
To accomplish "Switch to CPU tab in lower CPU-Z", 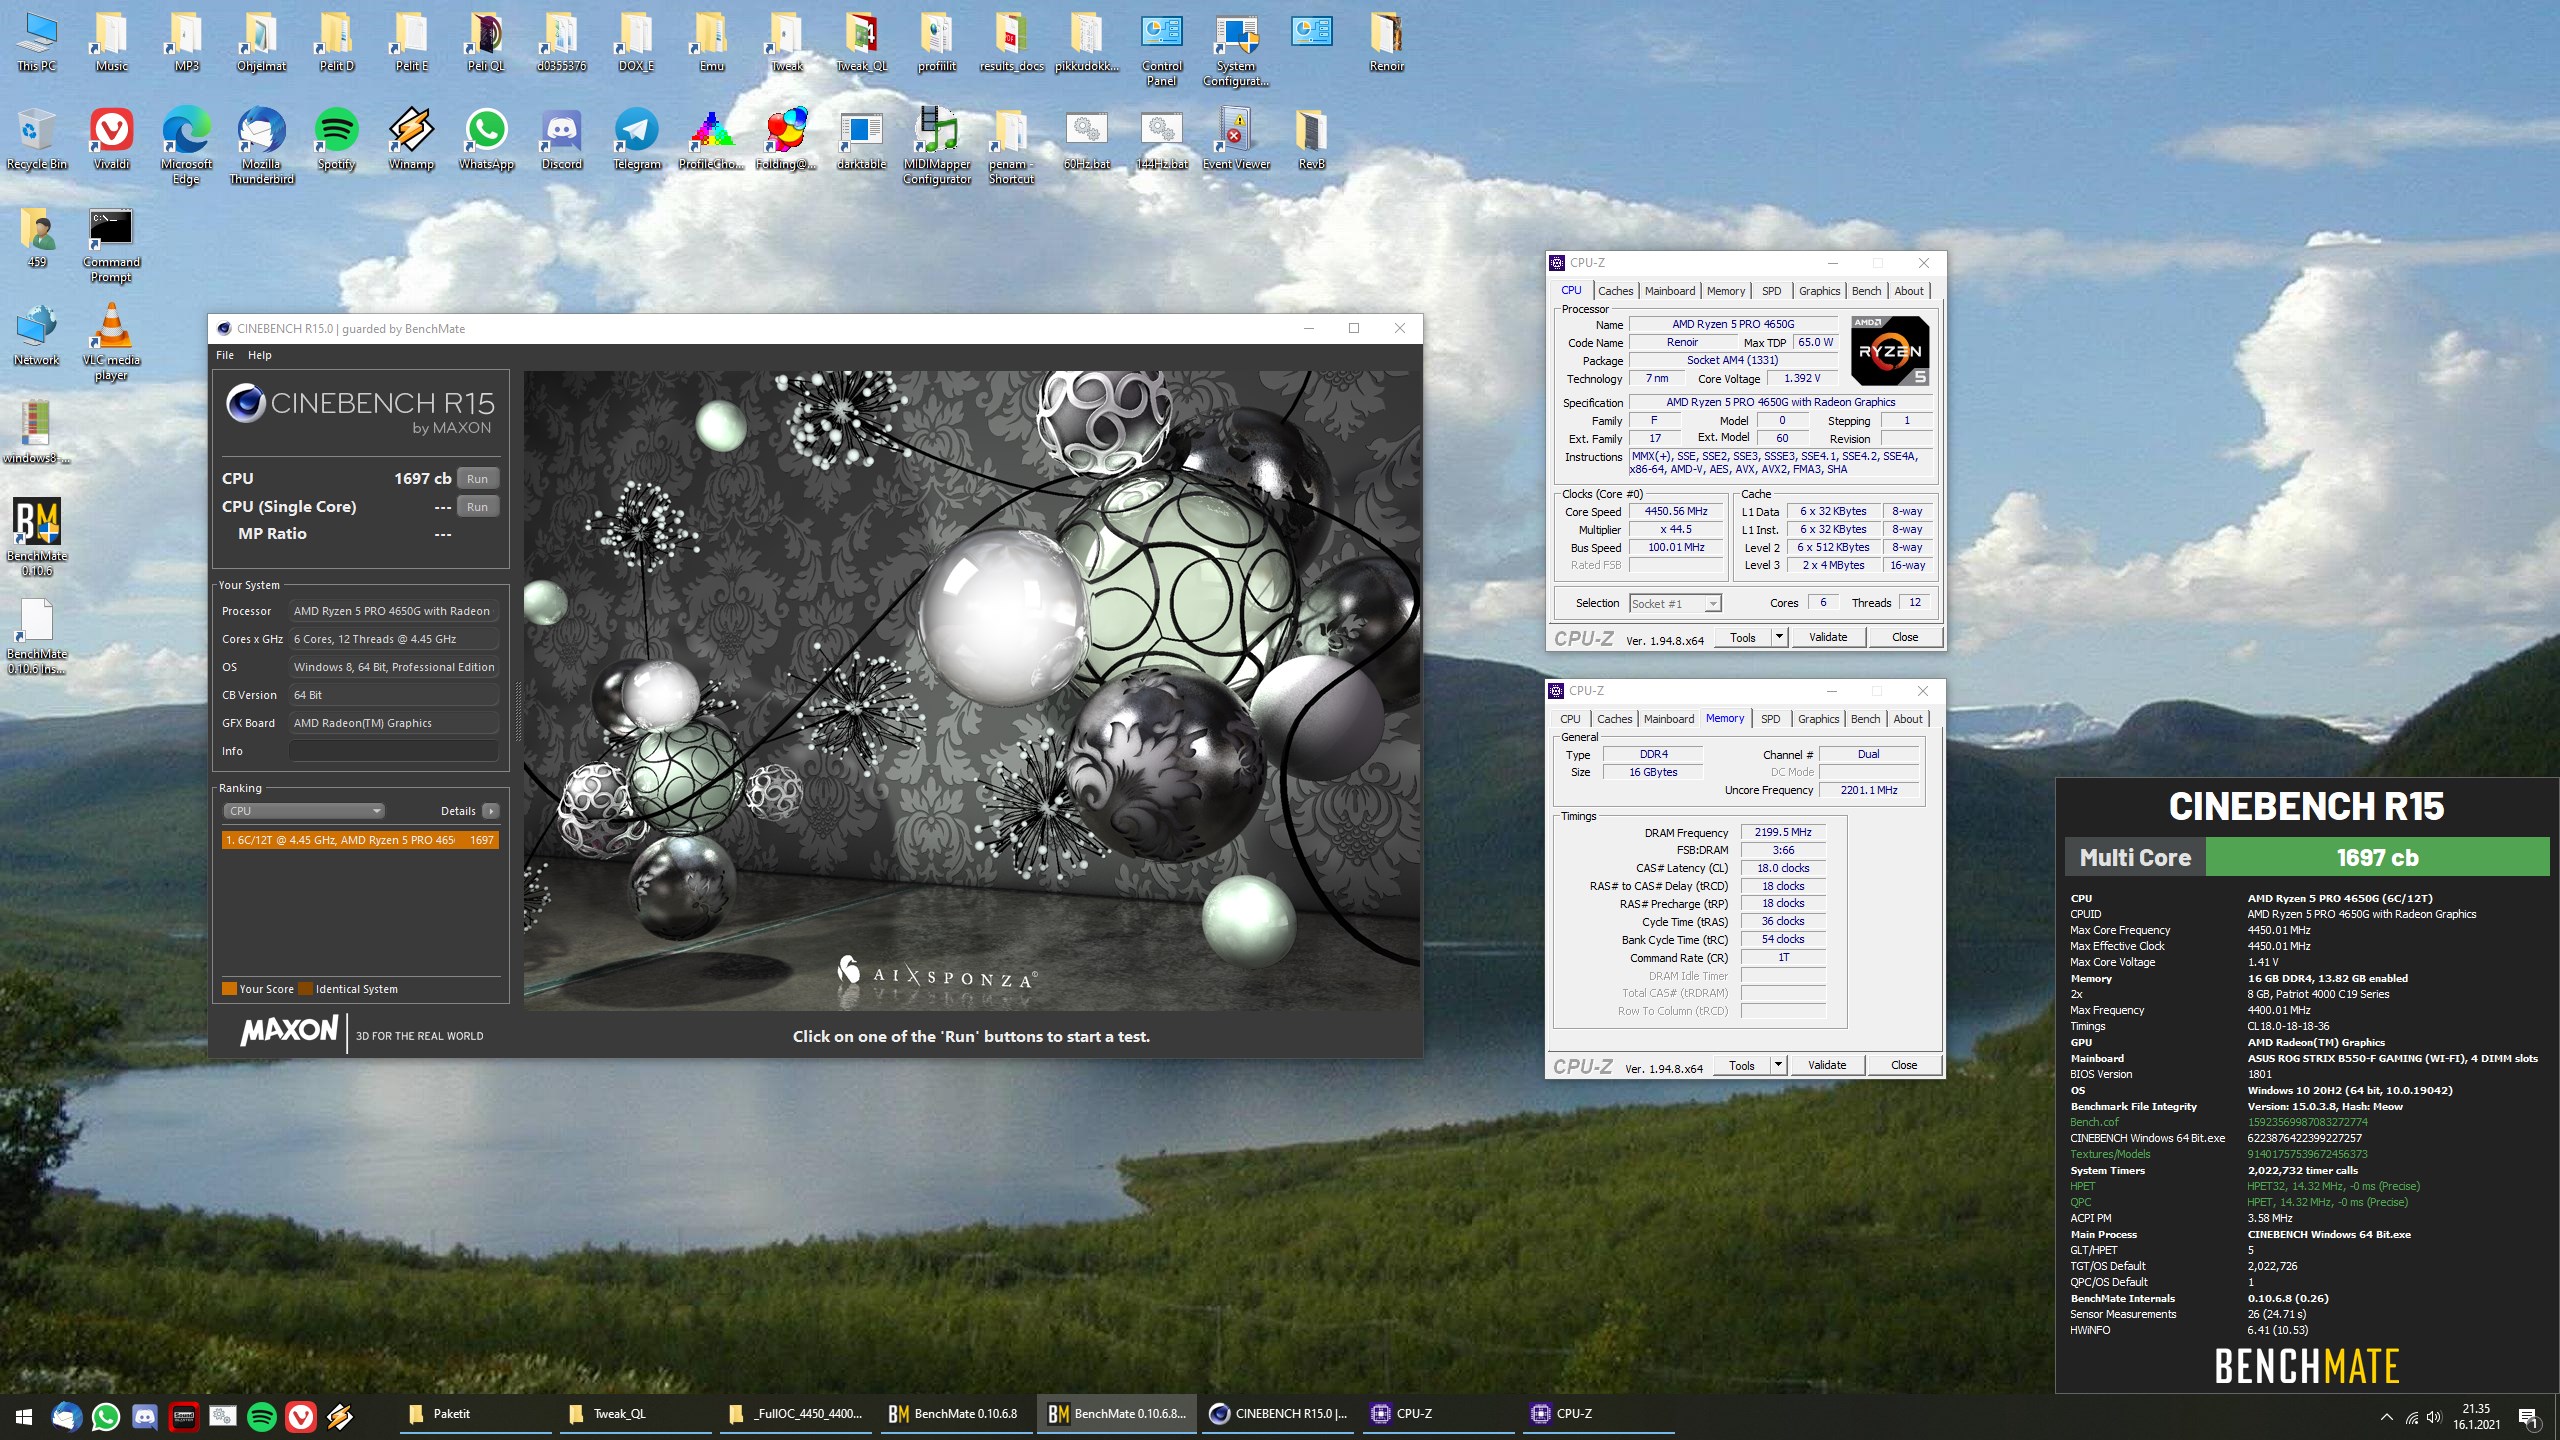I will click(1570, 719).
